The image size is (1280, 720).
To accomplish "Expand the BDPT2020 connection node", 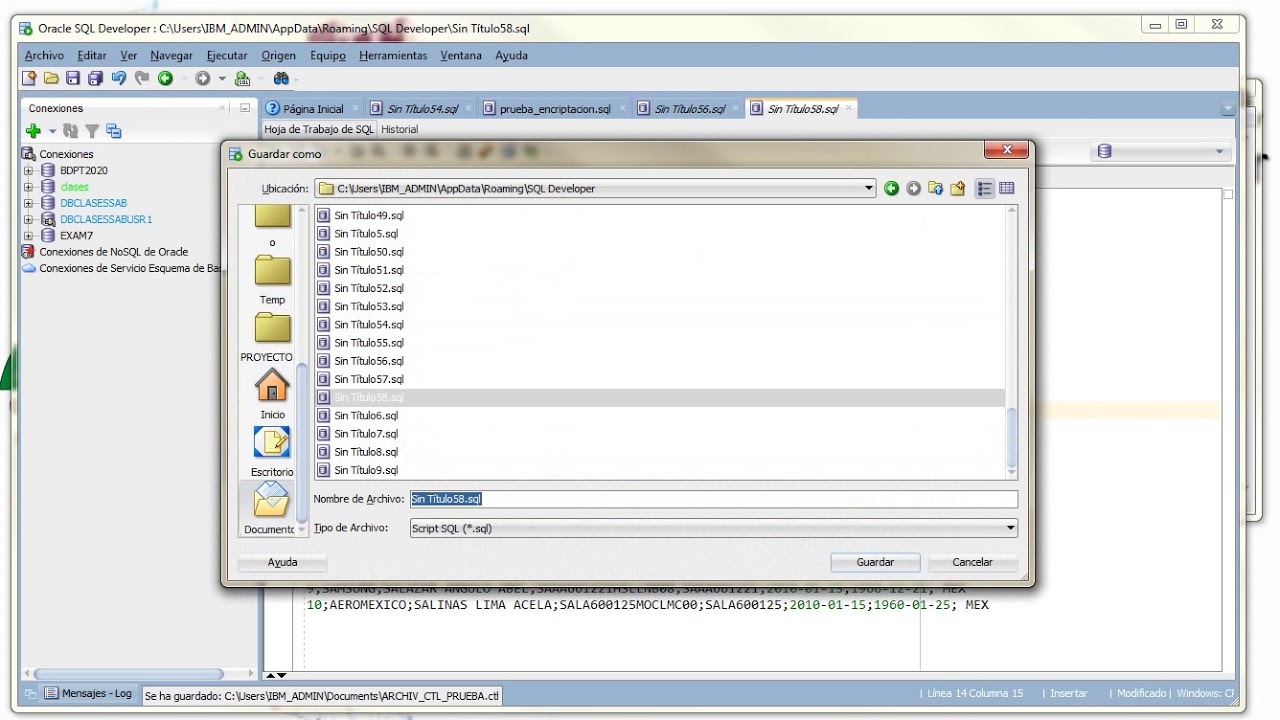I will (x=28, y=171).
